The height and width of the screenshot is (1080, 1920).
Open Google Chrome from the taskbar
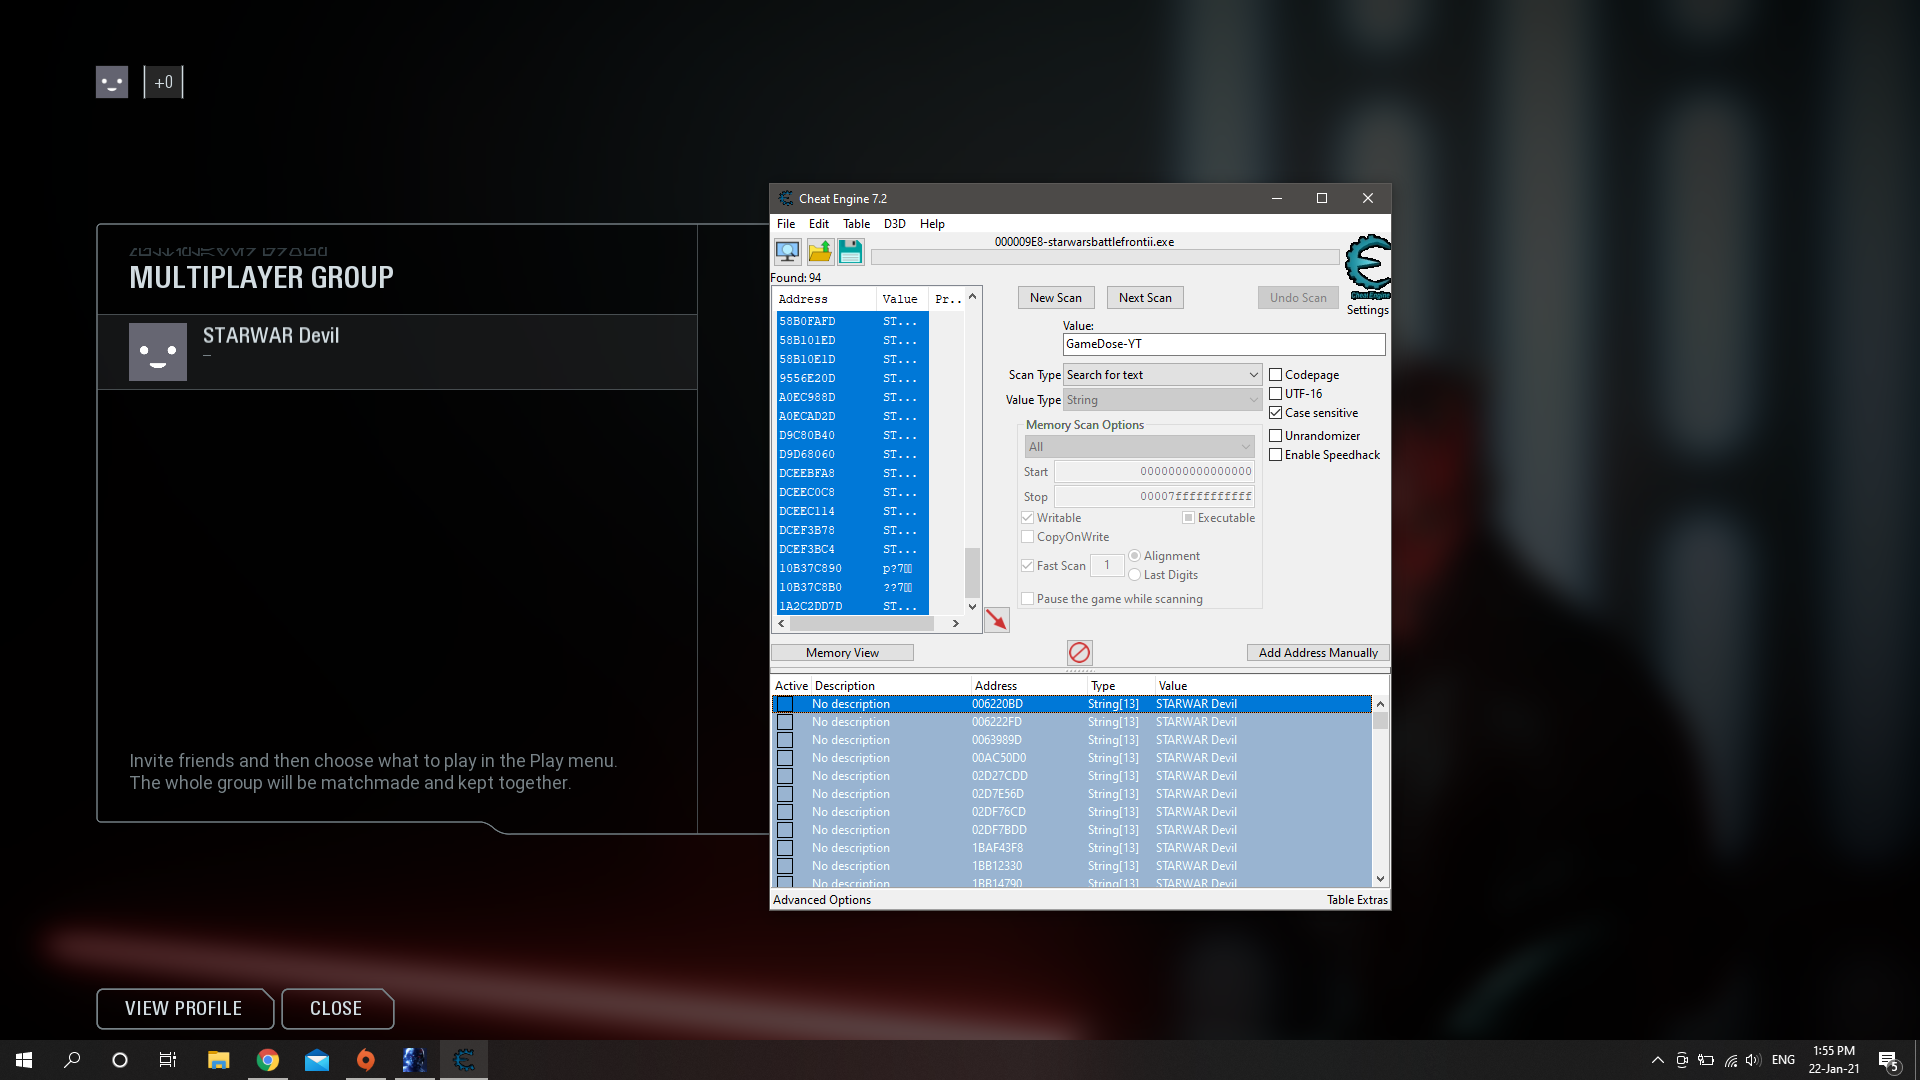[267, 1060]
